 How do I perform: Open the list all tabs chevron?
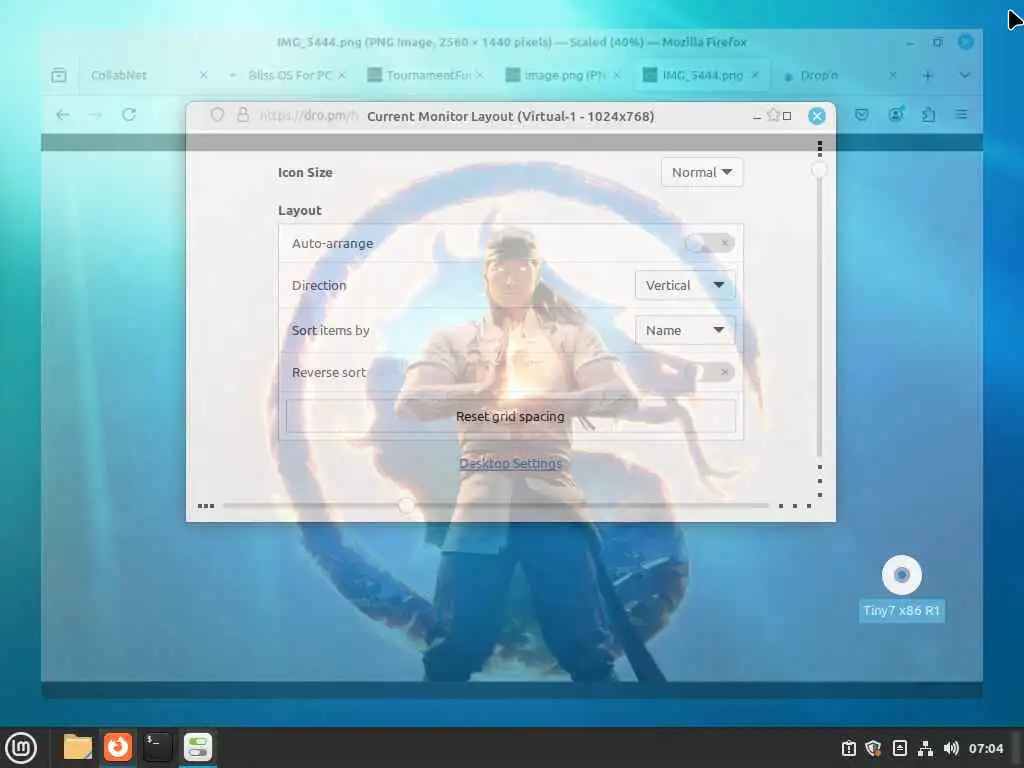965,76
